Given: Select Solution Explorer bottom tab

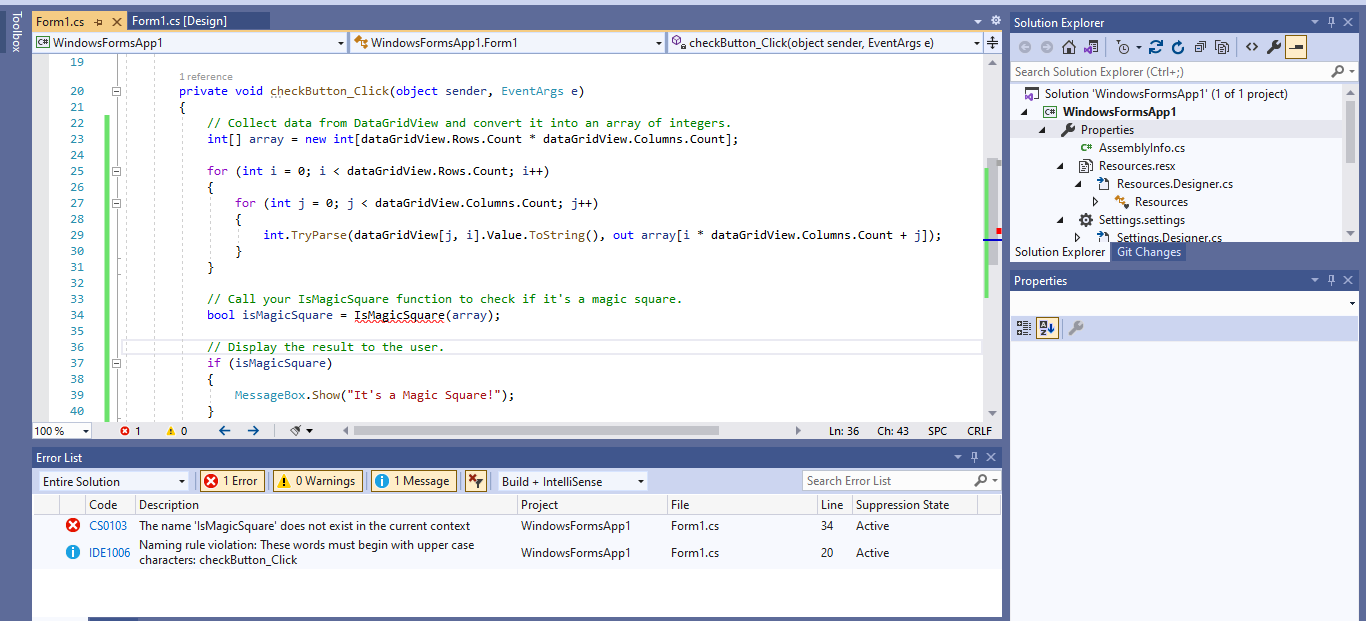Looking at the screenshot, I should [x=1060, y=252].
